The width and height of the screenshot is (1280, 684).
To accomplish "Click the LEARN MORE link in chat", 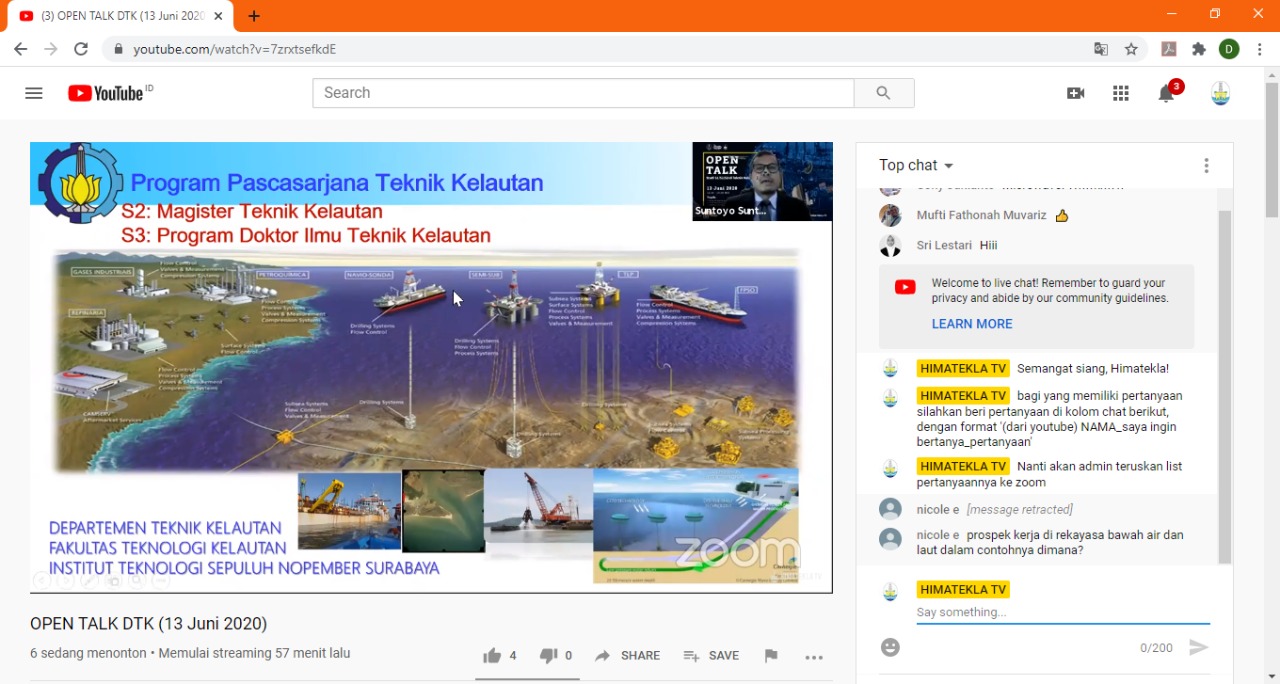I will coord(972,324).
